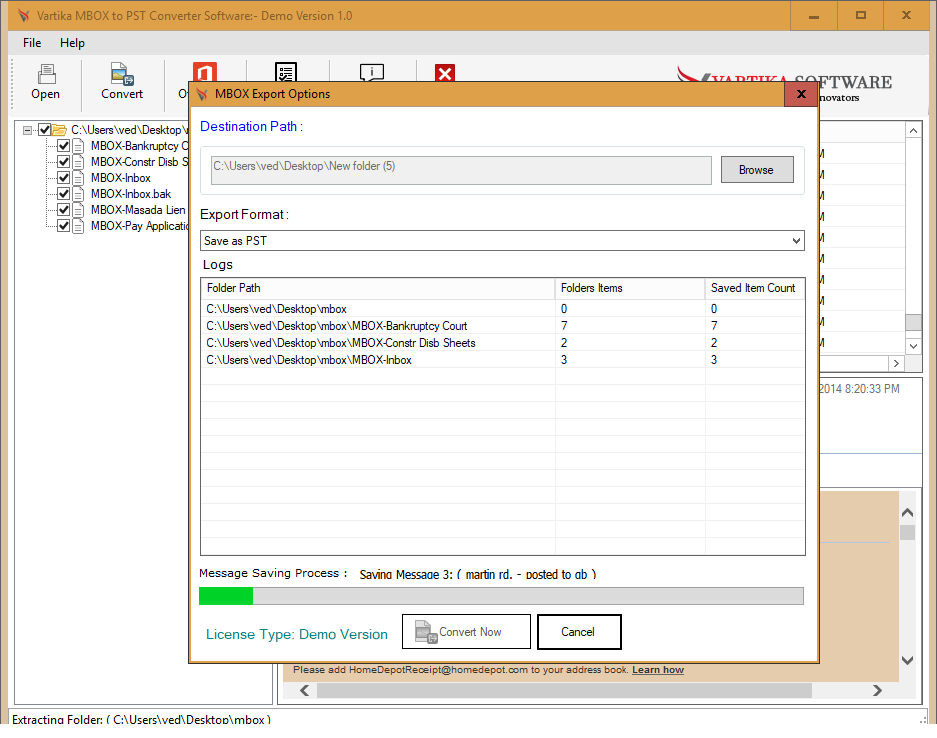Click down chevron of the preview pane scrollbar
The height and width of the screenshot is (738, 937).
point(907,660)
